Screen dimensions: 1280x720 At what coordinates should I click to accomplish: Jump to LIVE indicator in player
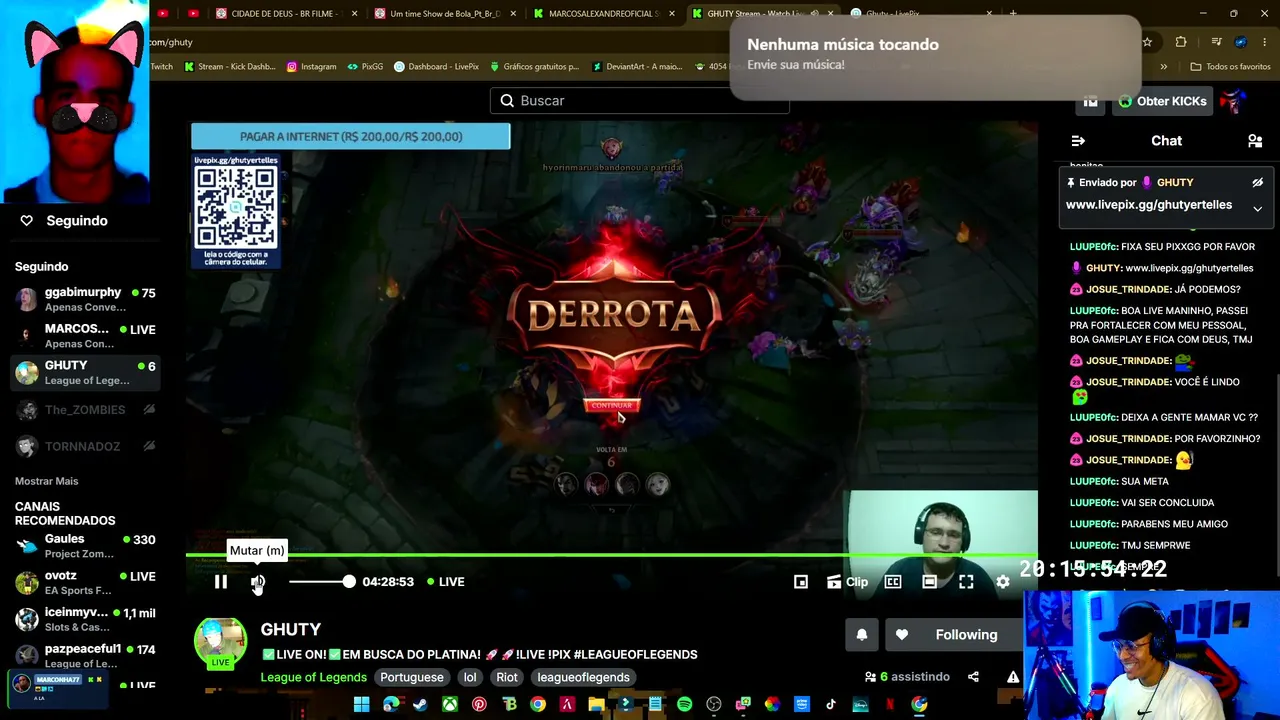pyautogui.click(x=446, y=581)
